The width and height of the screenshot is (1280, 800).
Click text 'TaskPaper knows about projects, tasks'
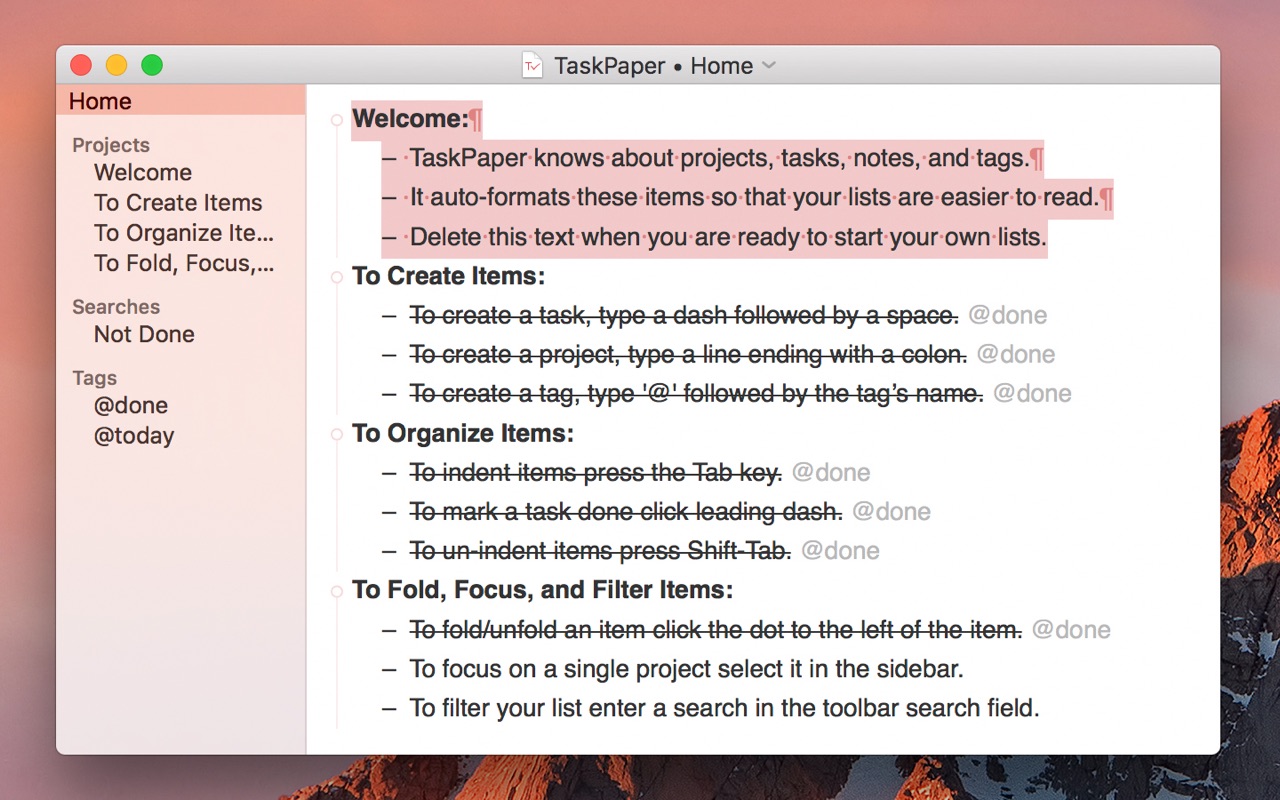click(719, 158)
